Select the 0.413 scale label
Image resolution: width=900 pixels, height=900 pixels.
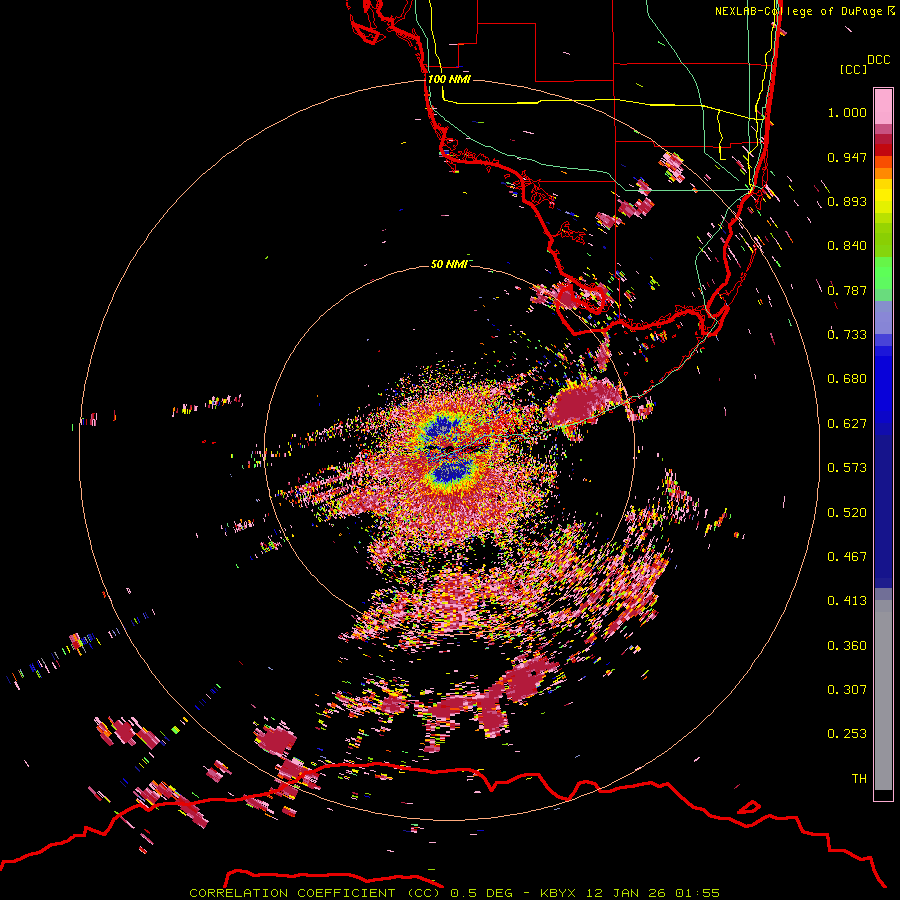[847, 601]
